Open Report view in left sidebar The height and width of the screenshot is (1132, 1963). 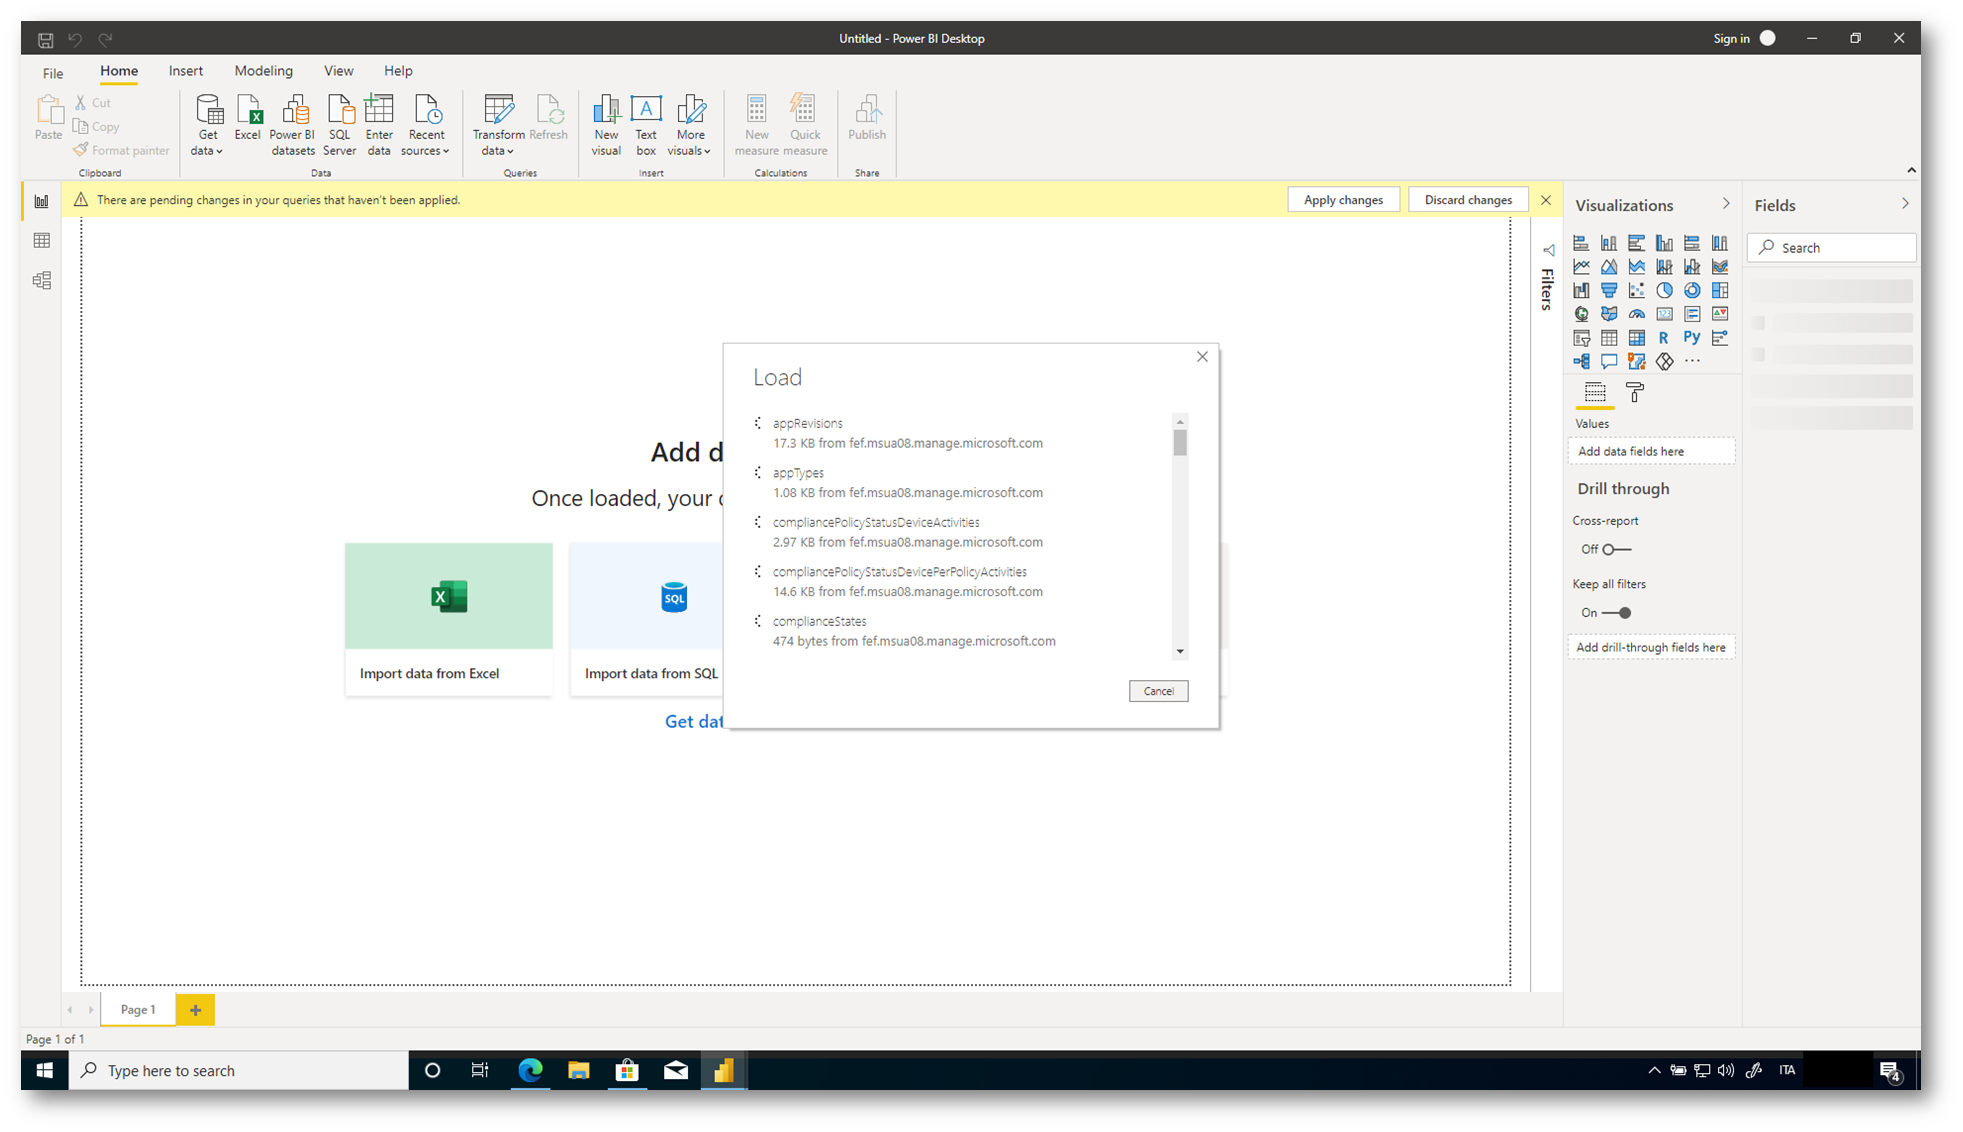pos(42,201)
